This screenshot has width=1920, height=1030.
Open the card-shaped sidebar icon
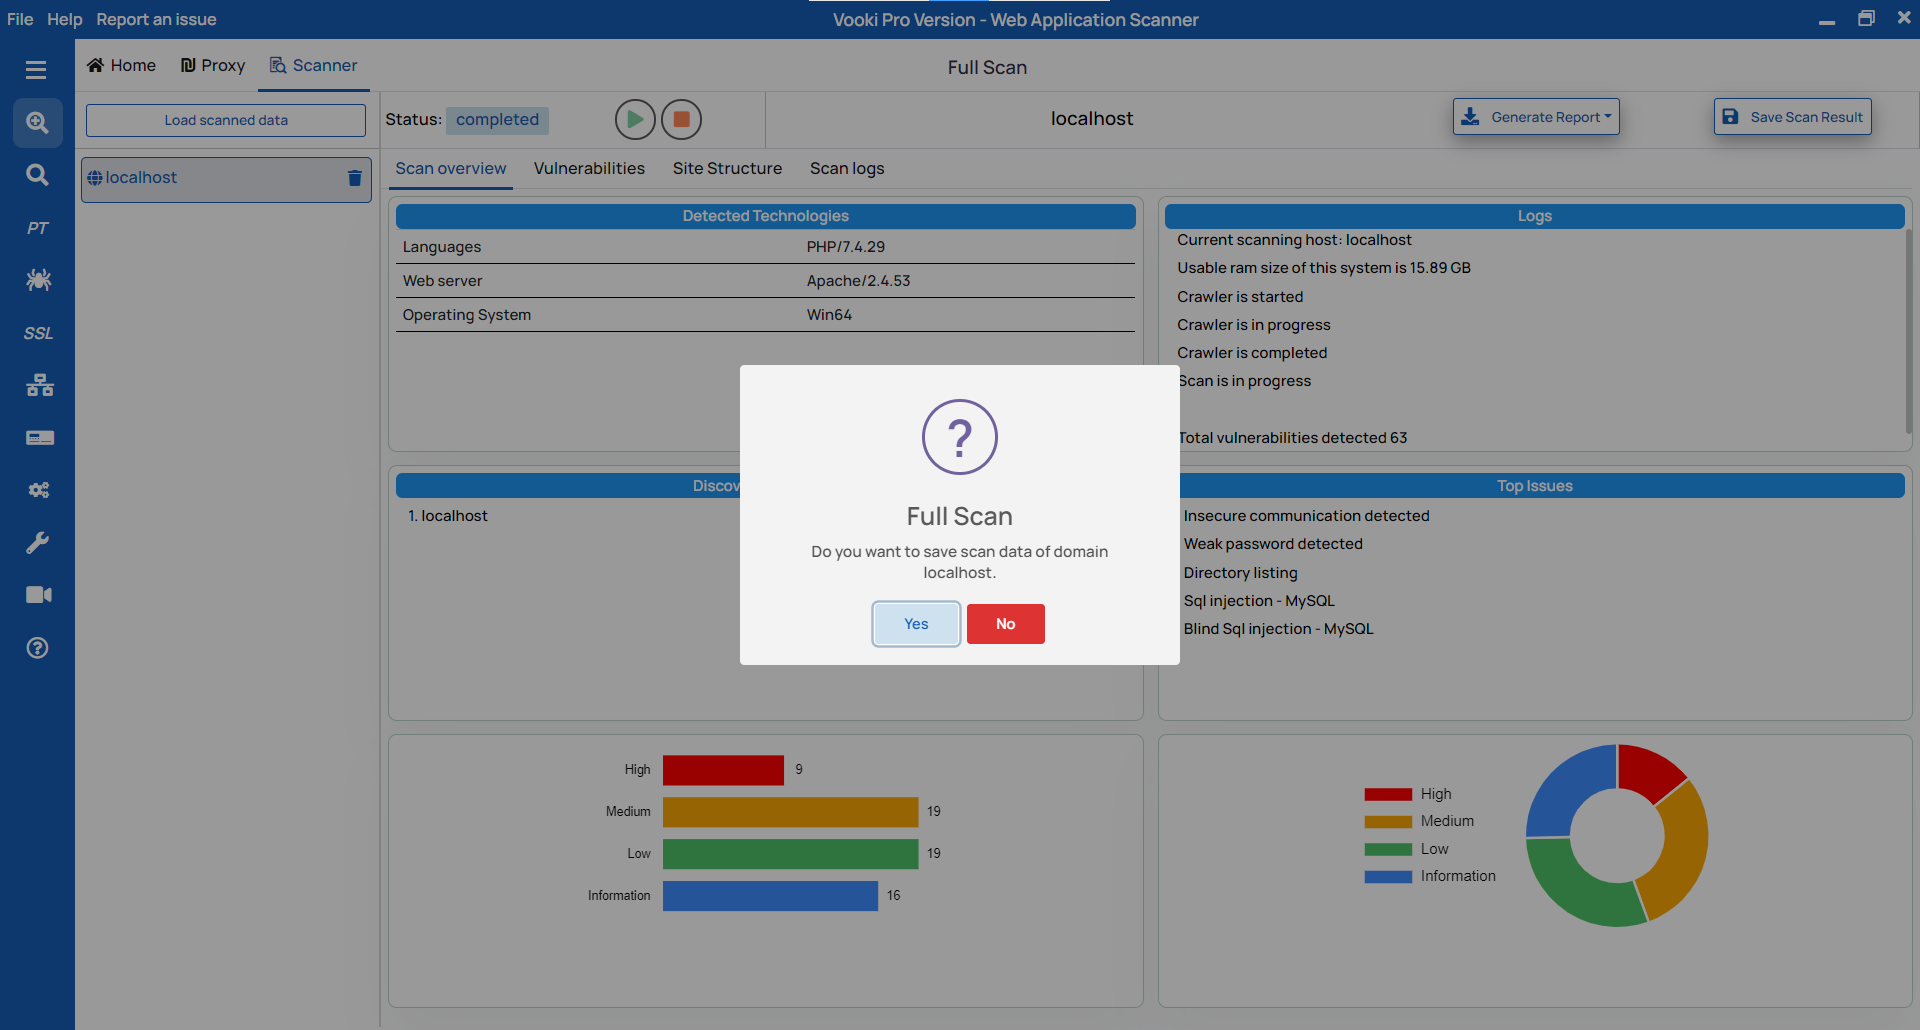(x=40, y=438)
